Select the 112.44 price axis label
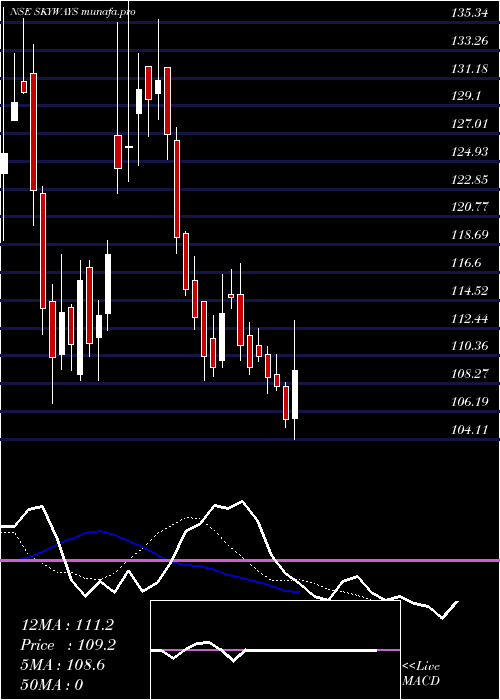Screen dimensions: 500x700 tap(469, 318)
